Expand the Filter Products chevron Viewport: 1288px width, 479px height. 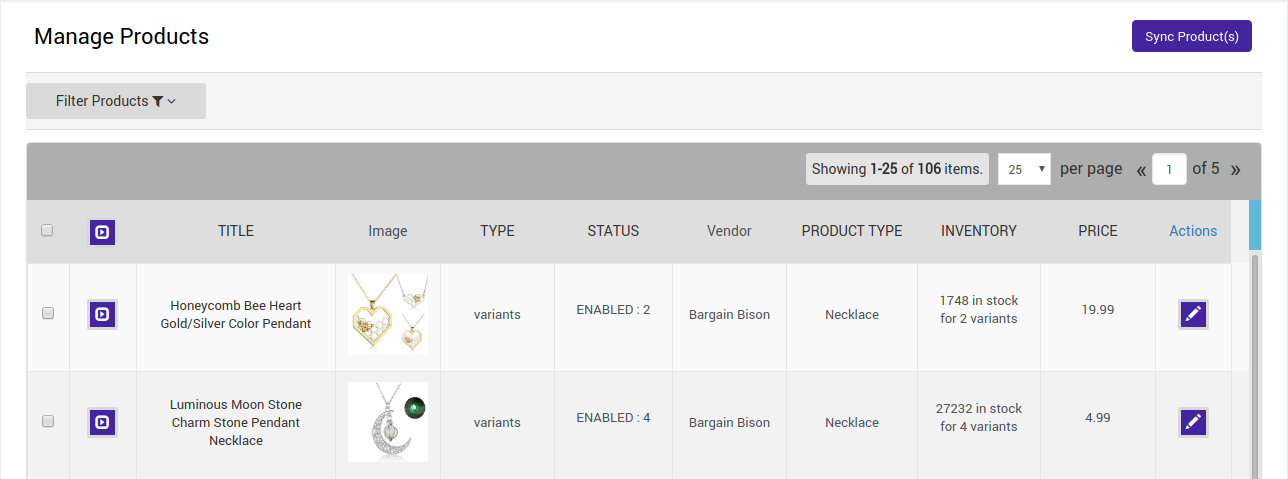(x=172, y=101)
